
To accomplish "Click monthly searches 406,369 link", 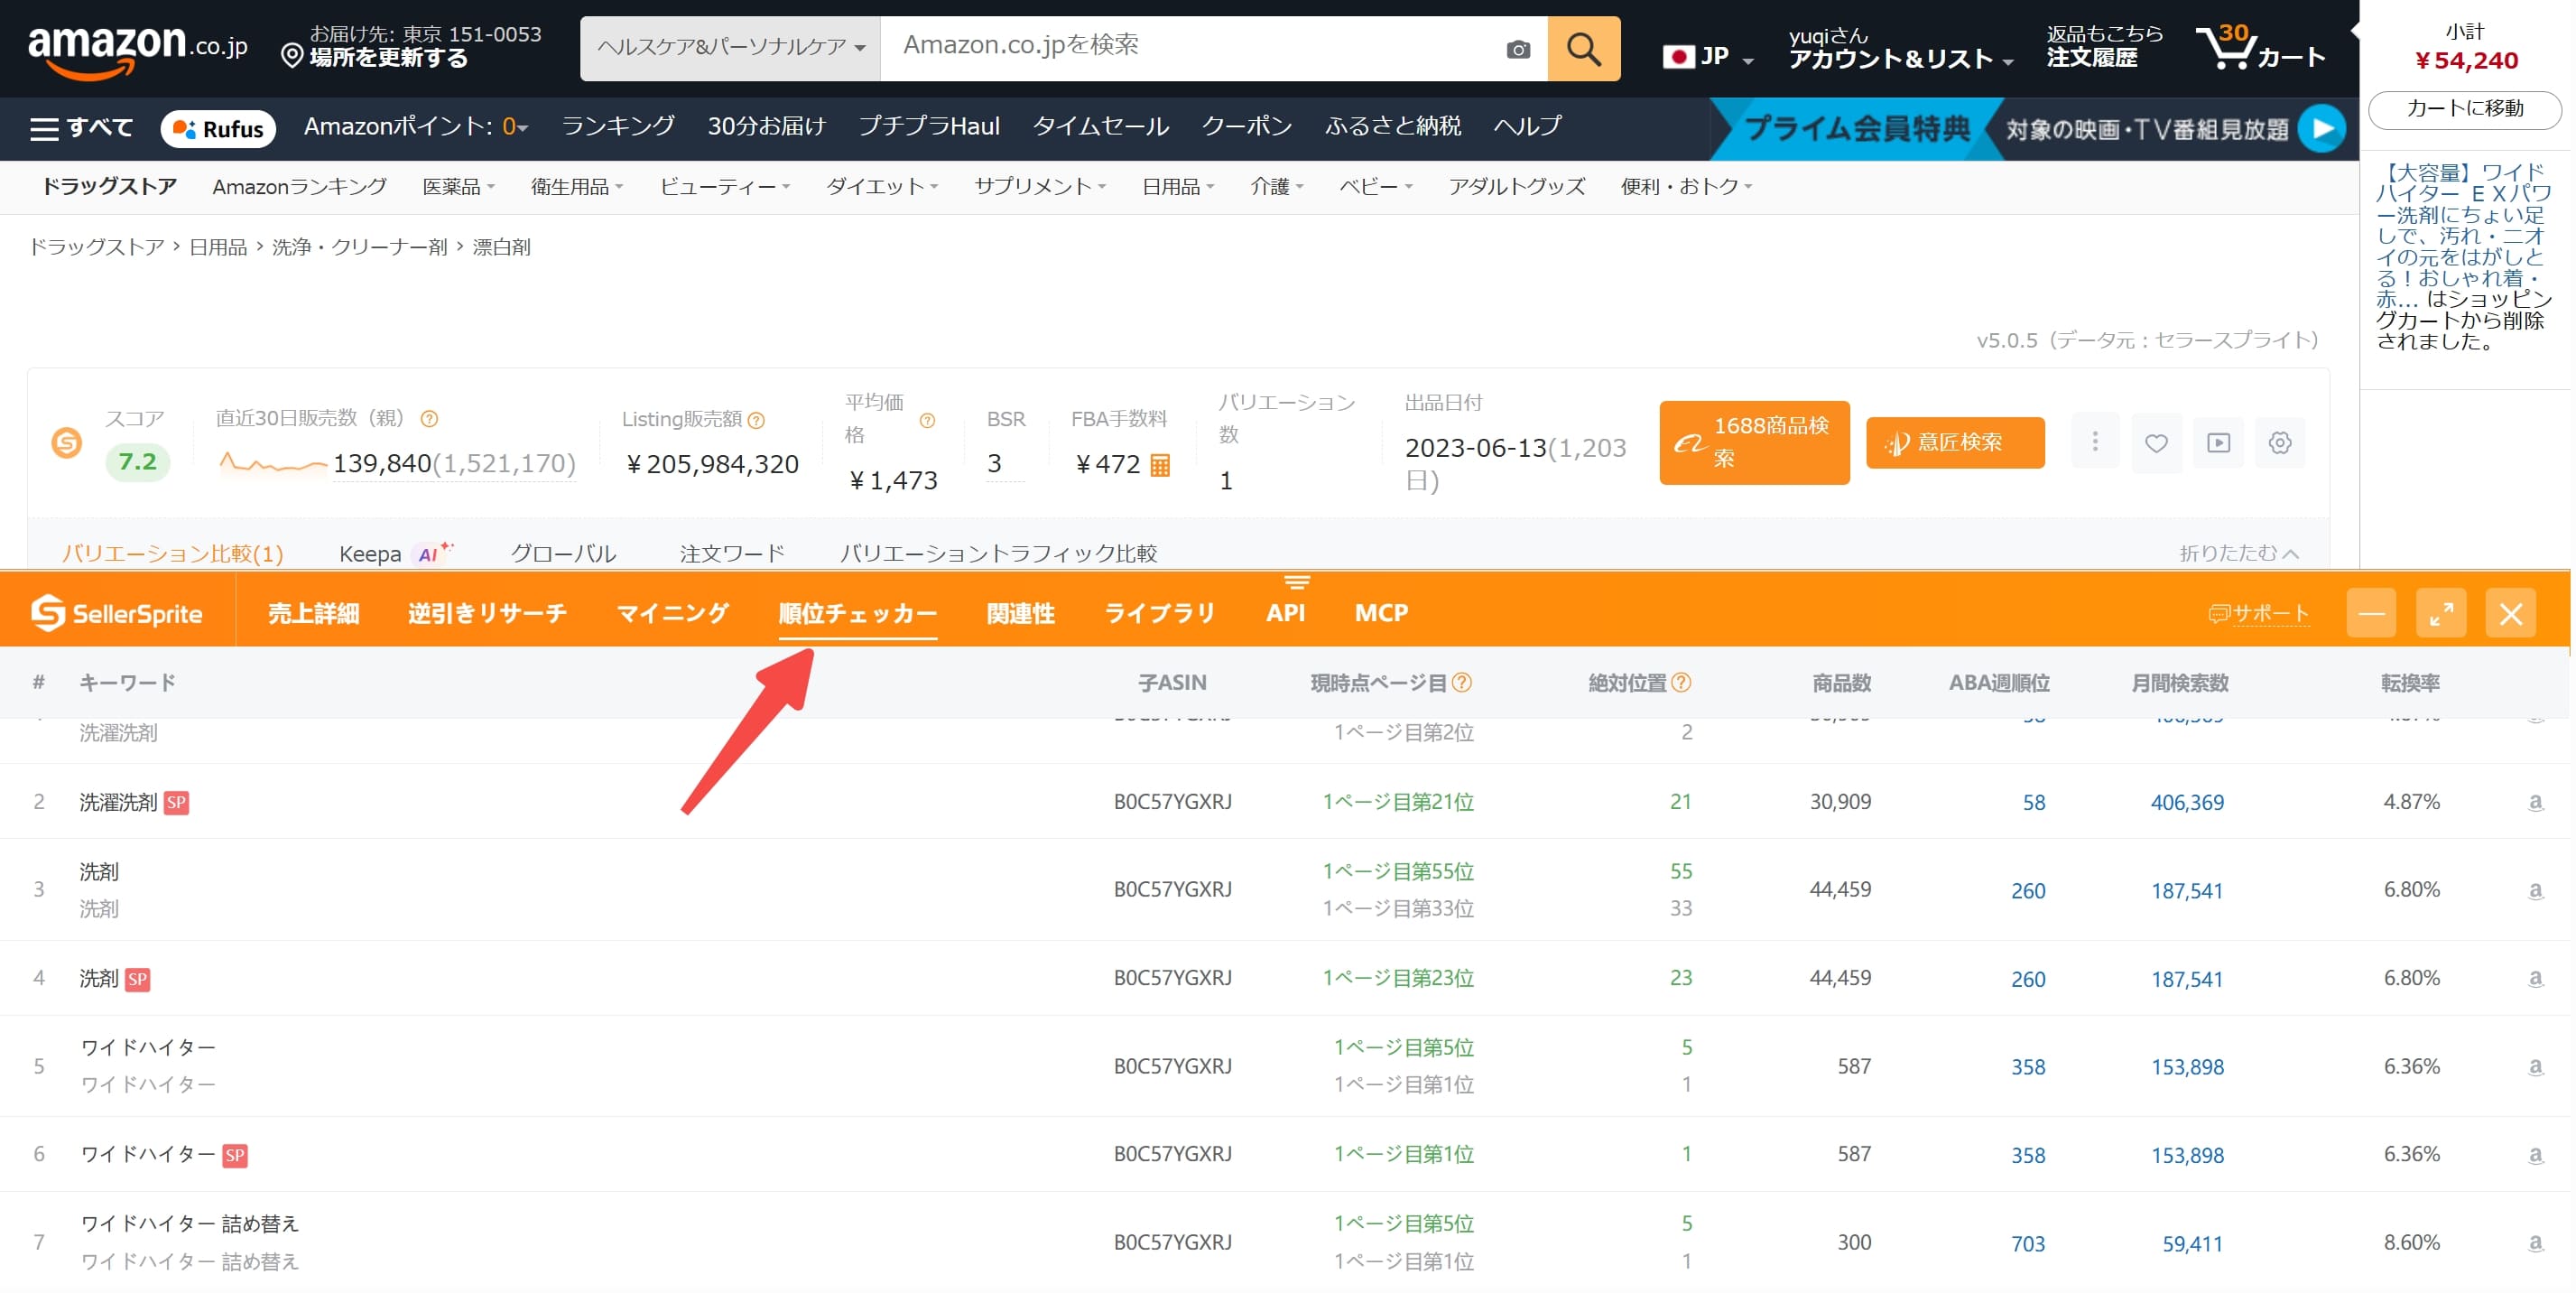I will 2189,802.
